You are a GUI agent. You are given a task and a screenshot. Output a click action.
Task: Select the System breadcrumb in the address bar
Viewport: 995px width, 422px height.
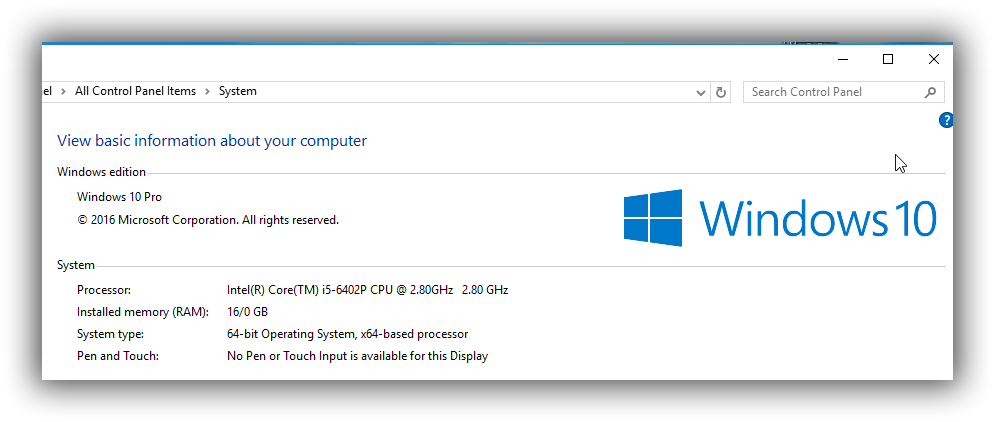point(237,91)
